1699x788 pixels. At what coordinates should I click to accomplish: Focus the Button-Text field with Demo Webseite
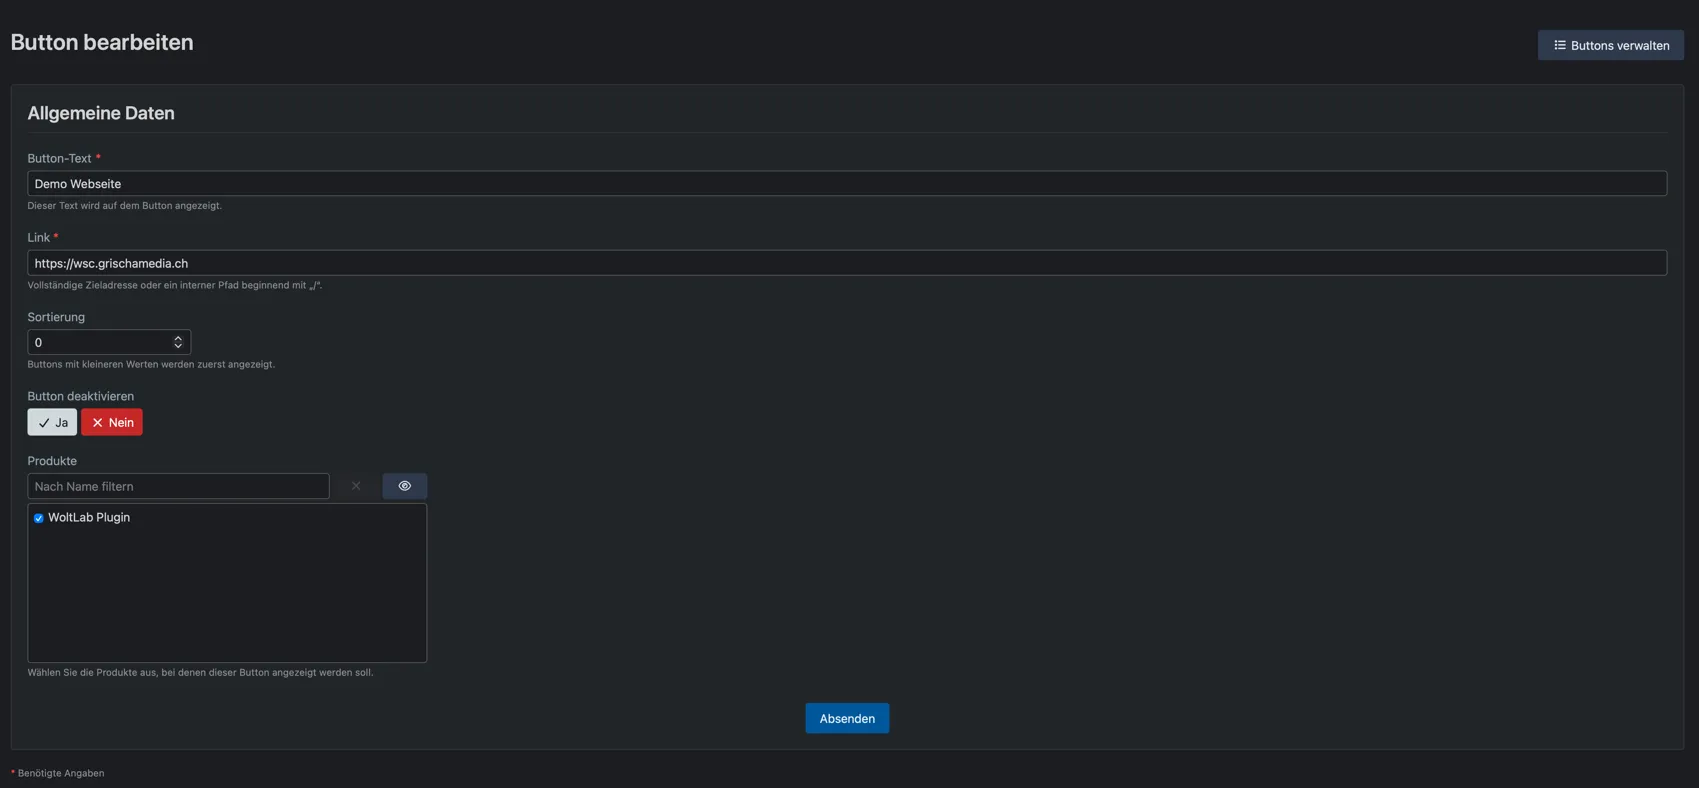(847, 183)
